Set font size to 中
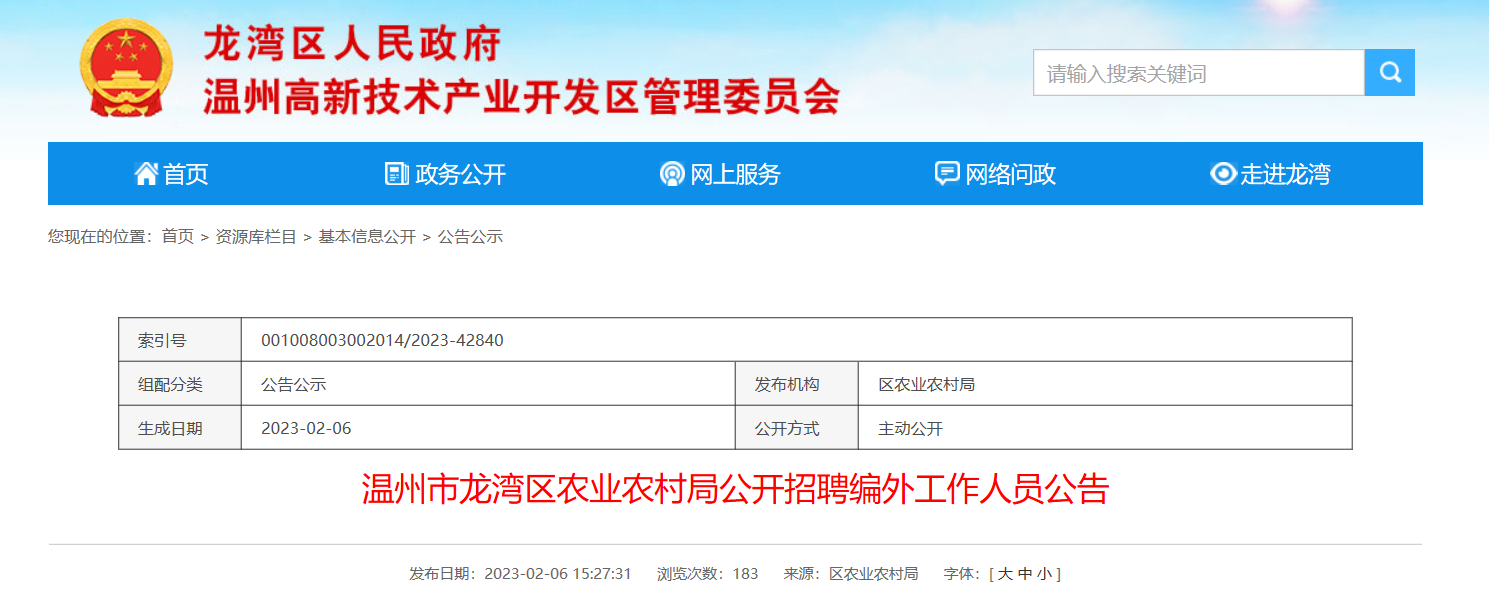Image resolution: width=1489 pixels, height=603 pixels. (x=1025, y=574)
